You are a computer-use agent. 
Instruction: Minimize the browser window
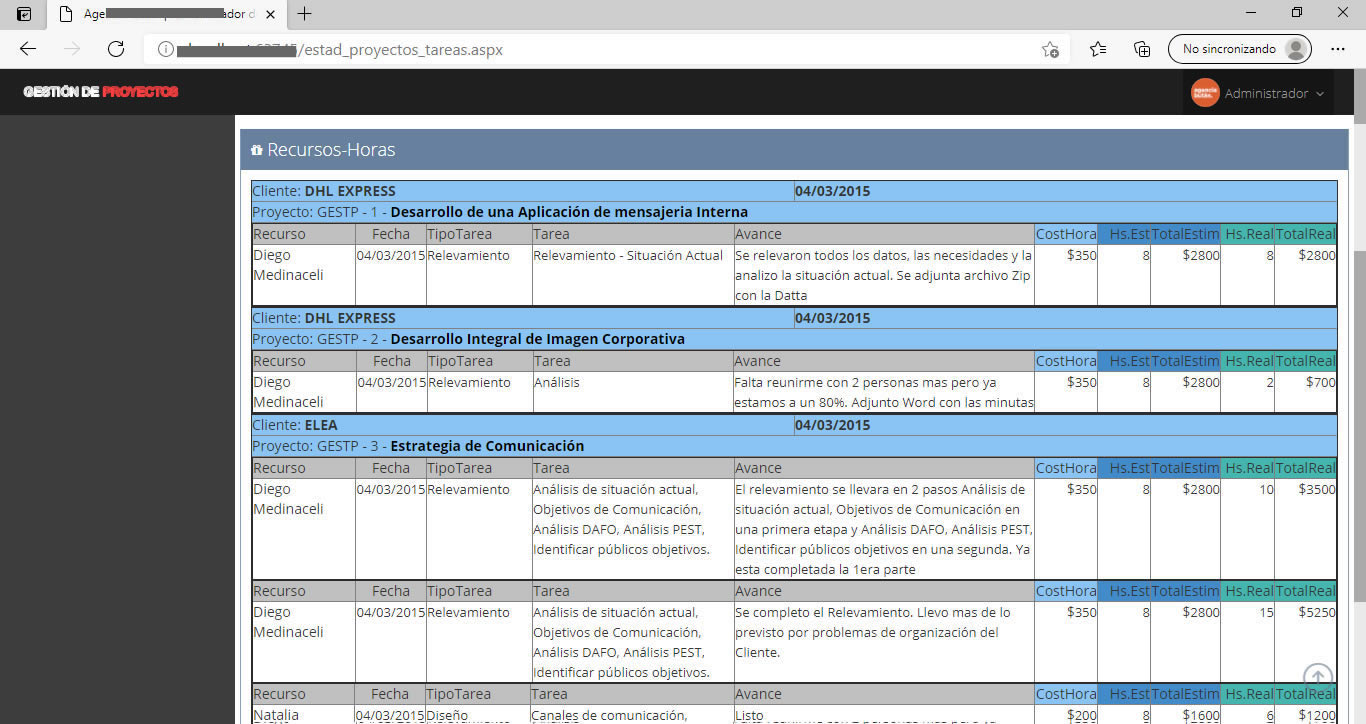(x=1251, y=13)
